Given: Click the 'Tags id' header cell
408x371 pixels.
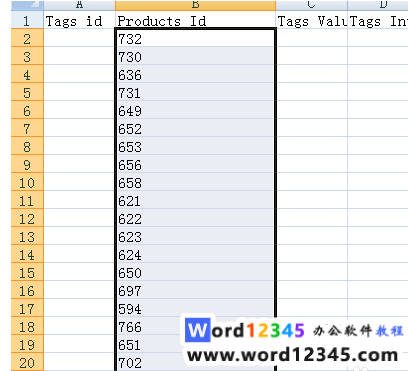Looking at the screenshot, I should pyautogui.click(x=79, y=20).
